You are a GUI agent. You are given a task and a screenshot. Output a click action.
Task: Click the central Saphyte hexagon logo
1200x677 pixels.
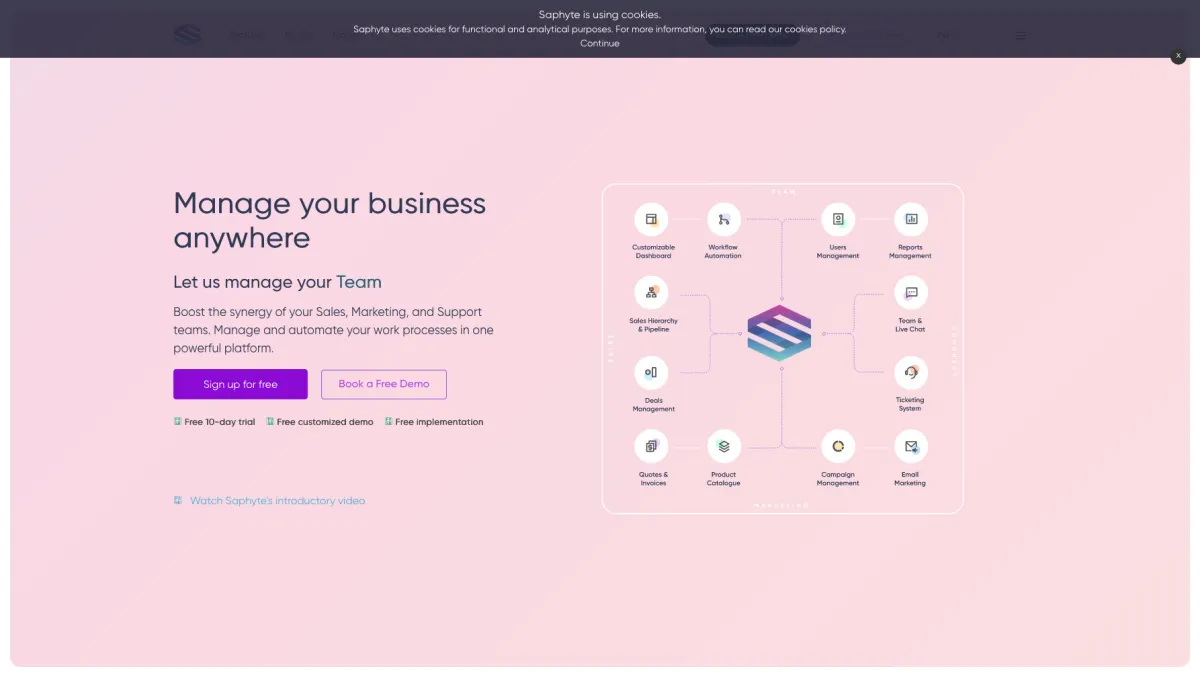tap(780, 333)
